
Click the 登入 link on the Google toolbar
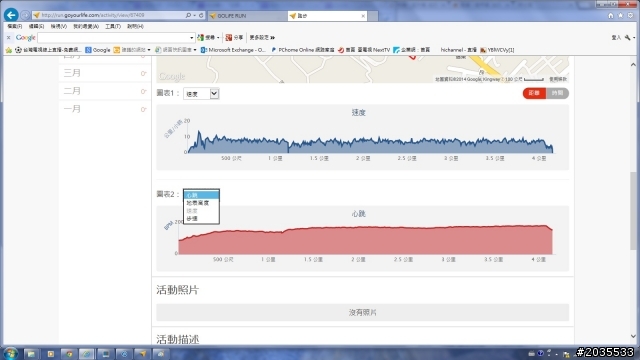616,38
